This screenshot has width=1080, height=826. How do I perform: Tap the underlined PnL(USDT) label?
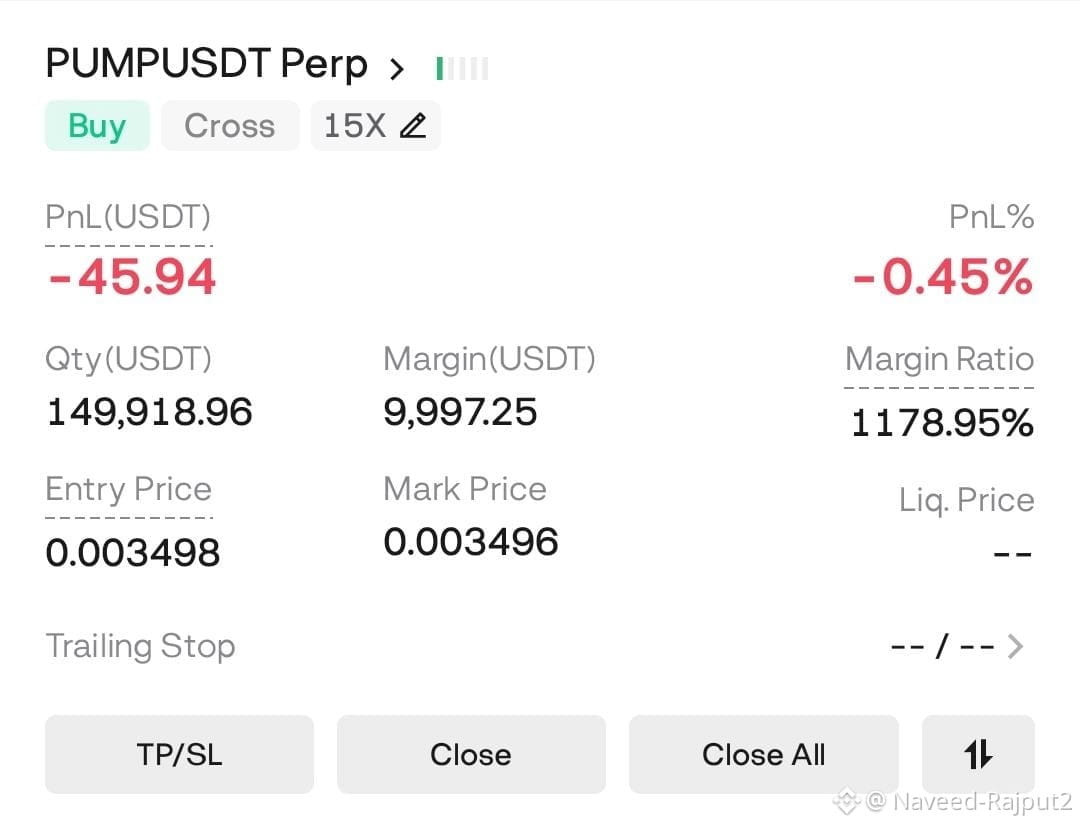pos(128,218)
